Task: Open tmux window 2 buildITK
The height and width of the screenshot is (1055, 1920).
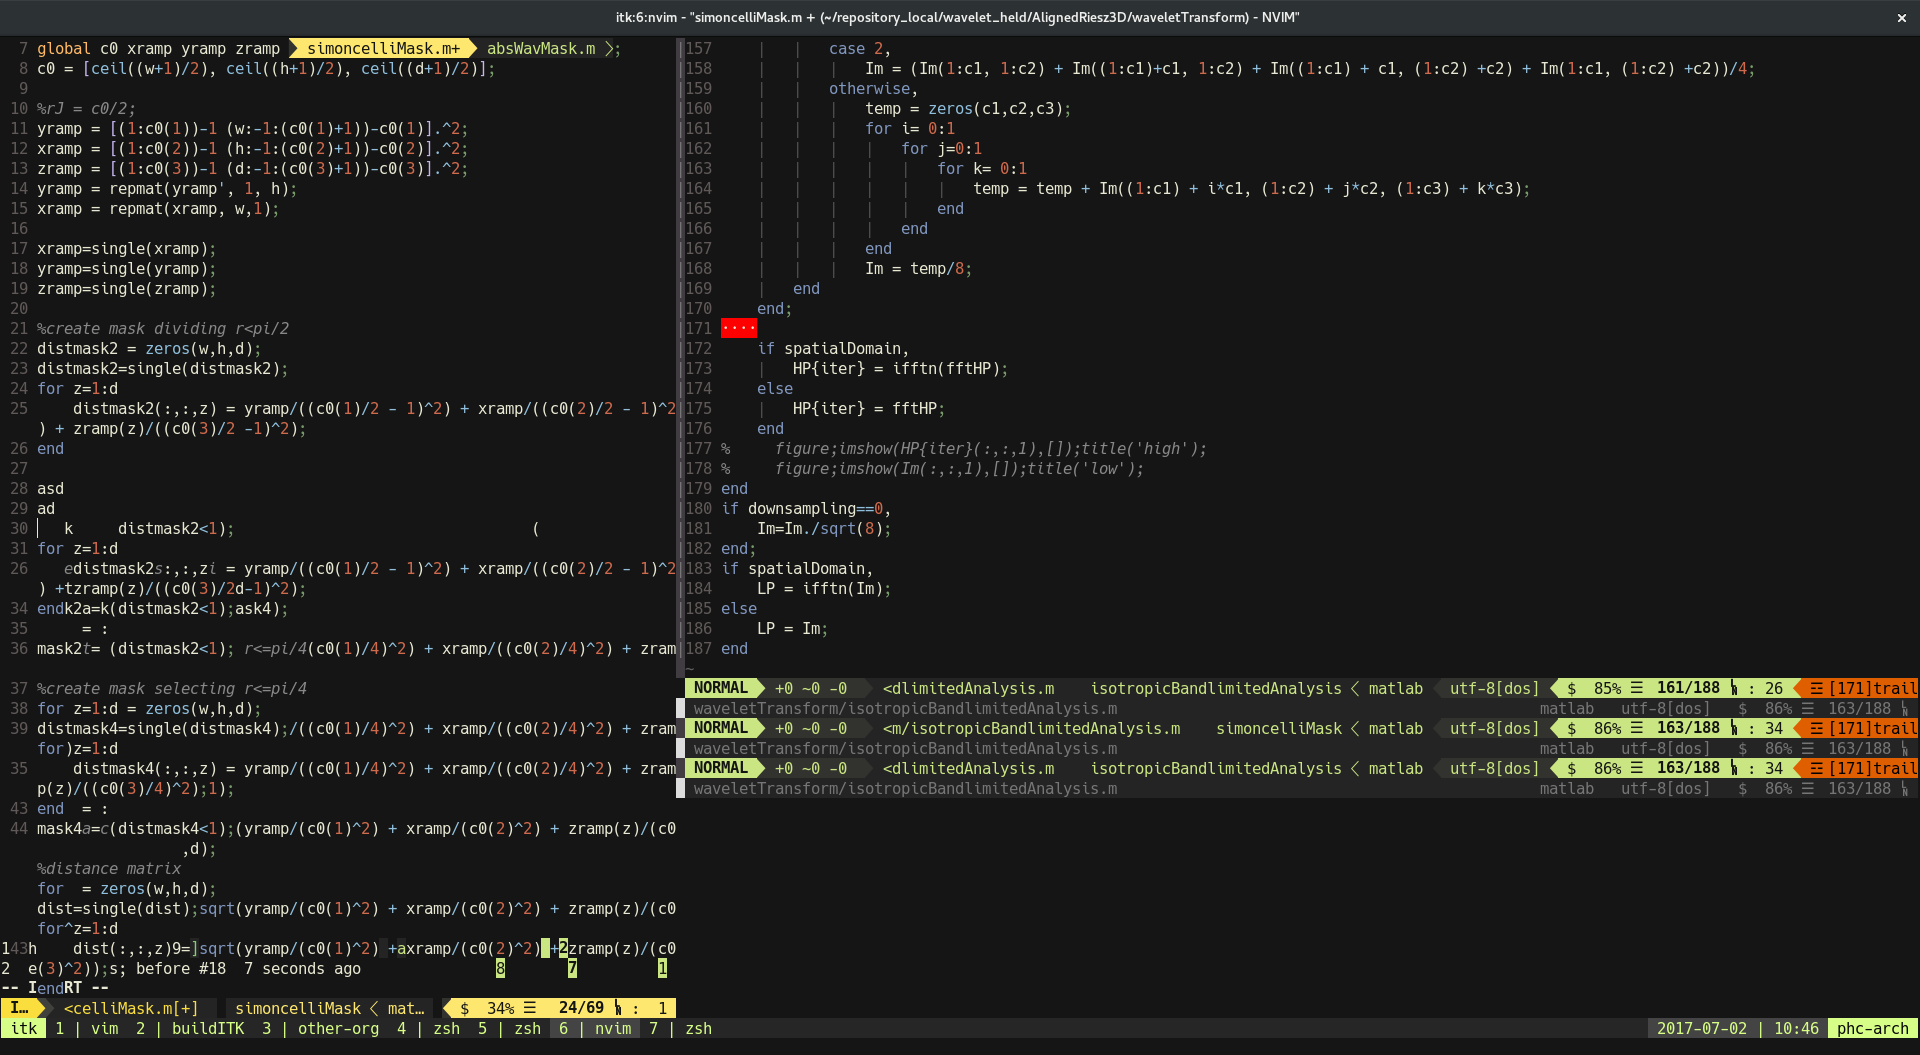Action: coord(190,1028)
